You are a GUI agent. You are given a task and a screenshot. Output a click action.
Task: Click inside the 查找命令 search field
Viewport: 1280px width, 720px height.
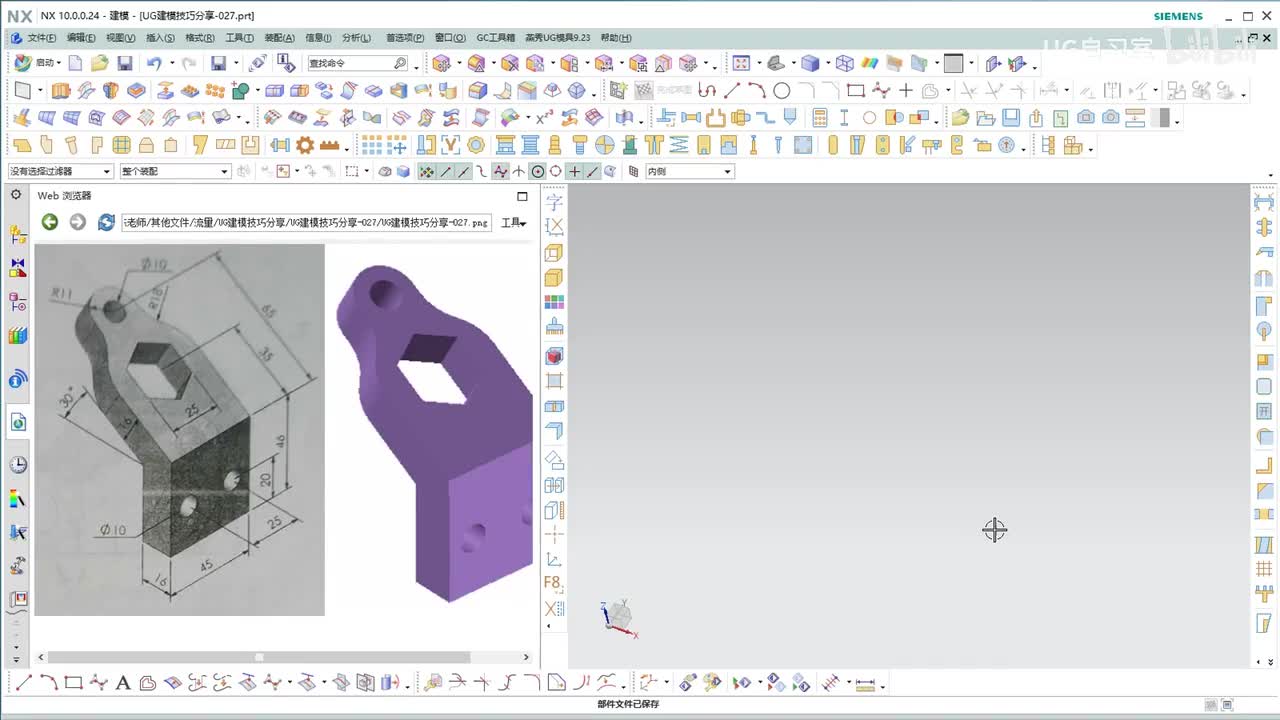pos(357,63)
